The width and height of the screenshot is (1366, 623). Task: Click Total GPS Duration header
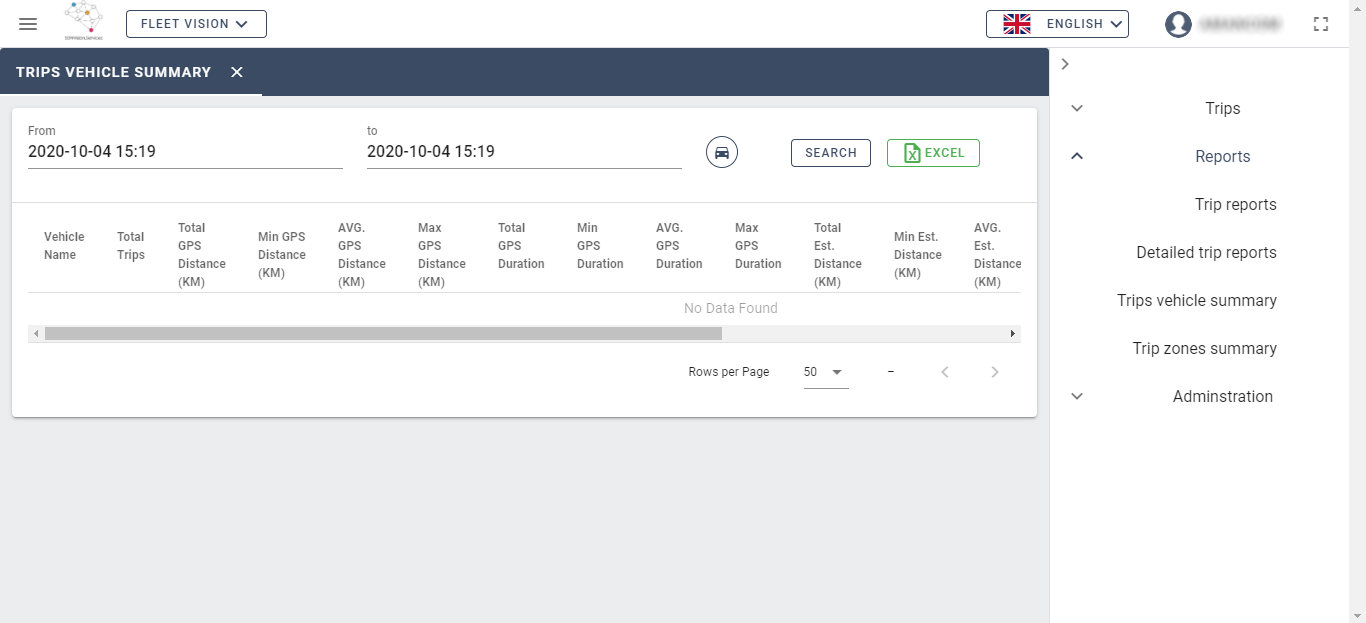coord(521,246)
